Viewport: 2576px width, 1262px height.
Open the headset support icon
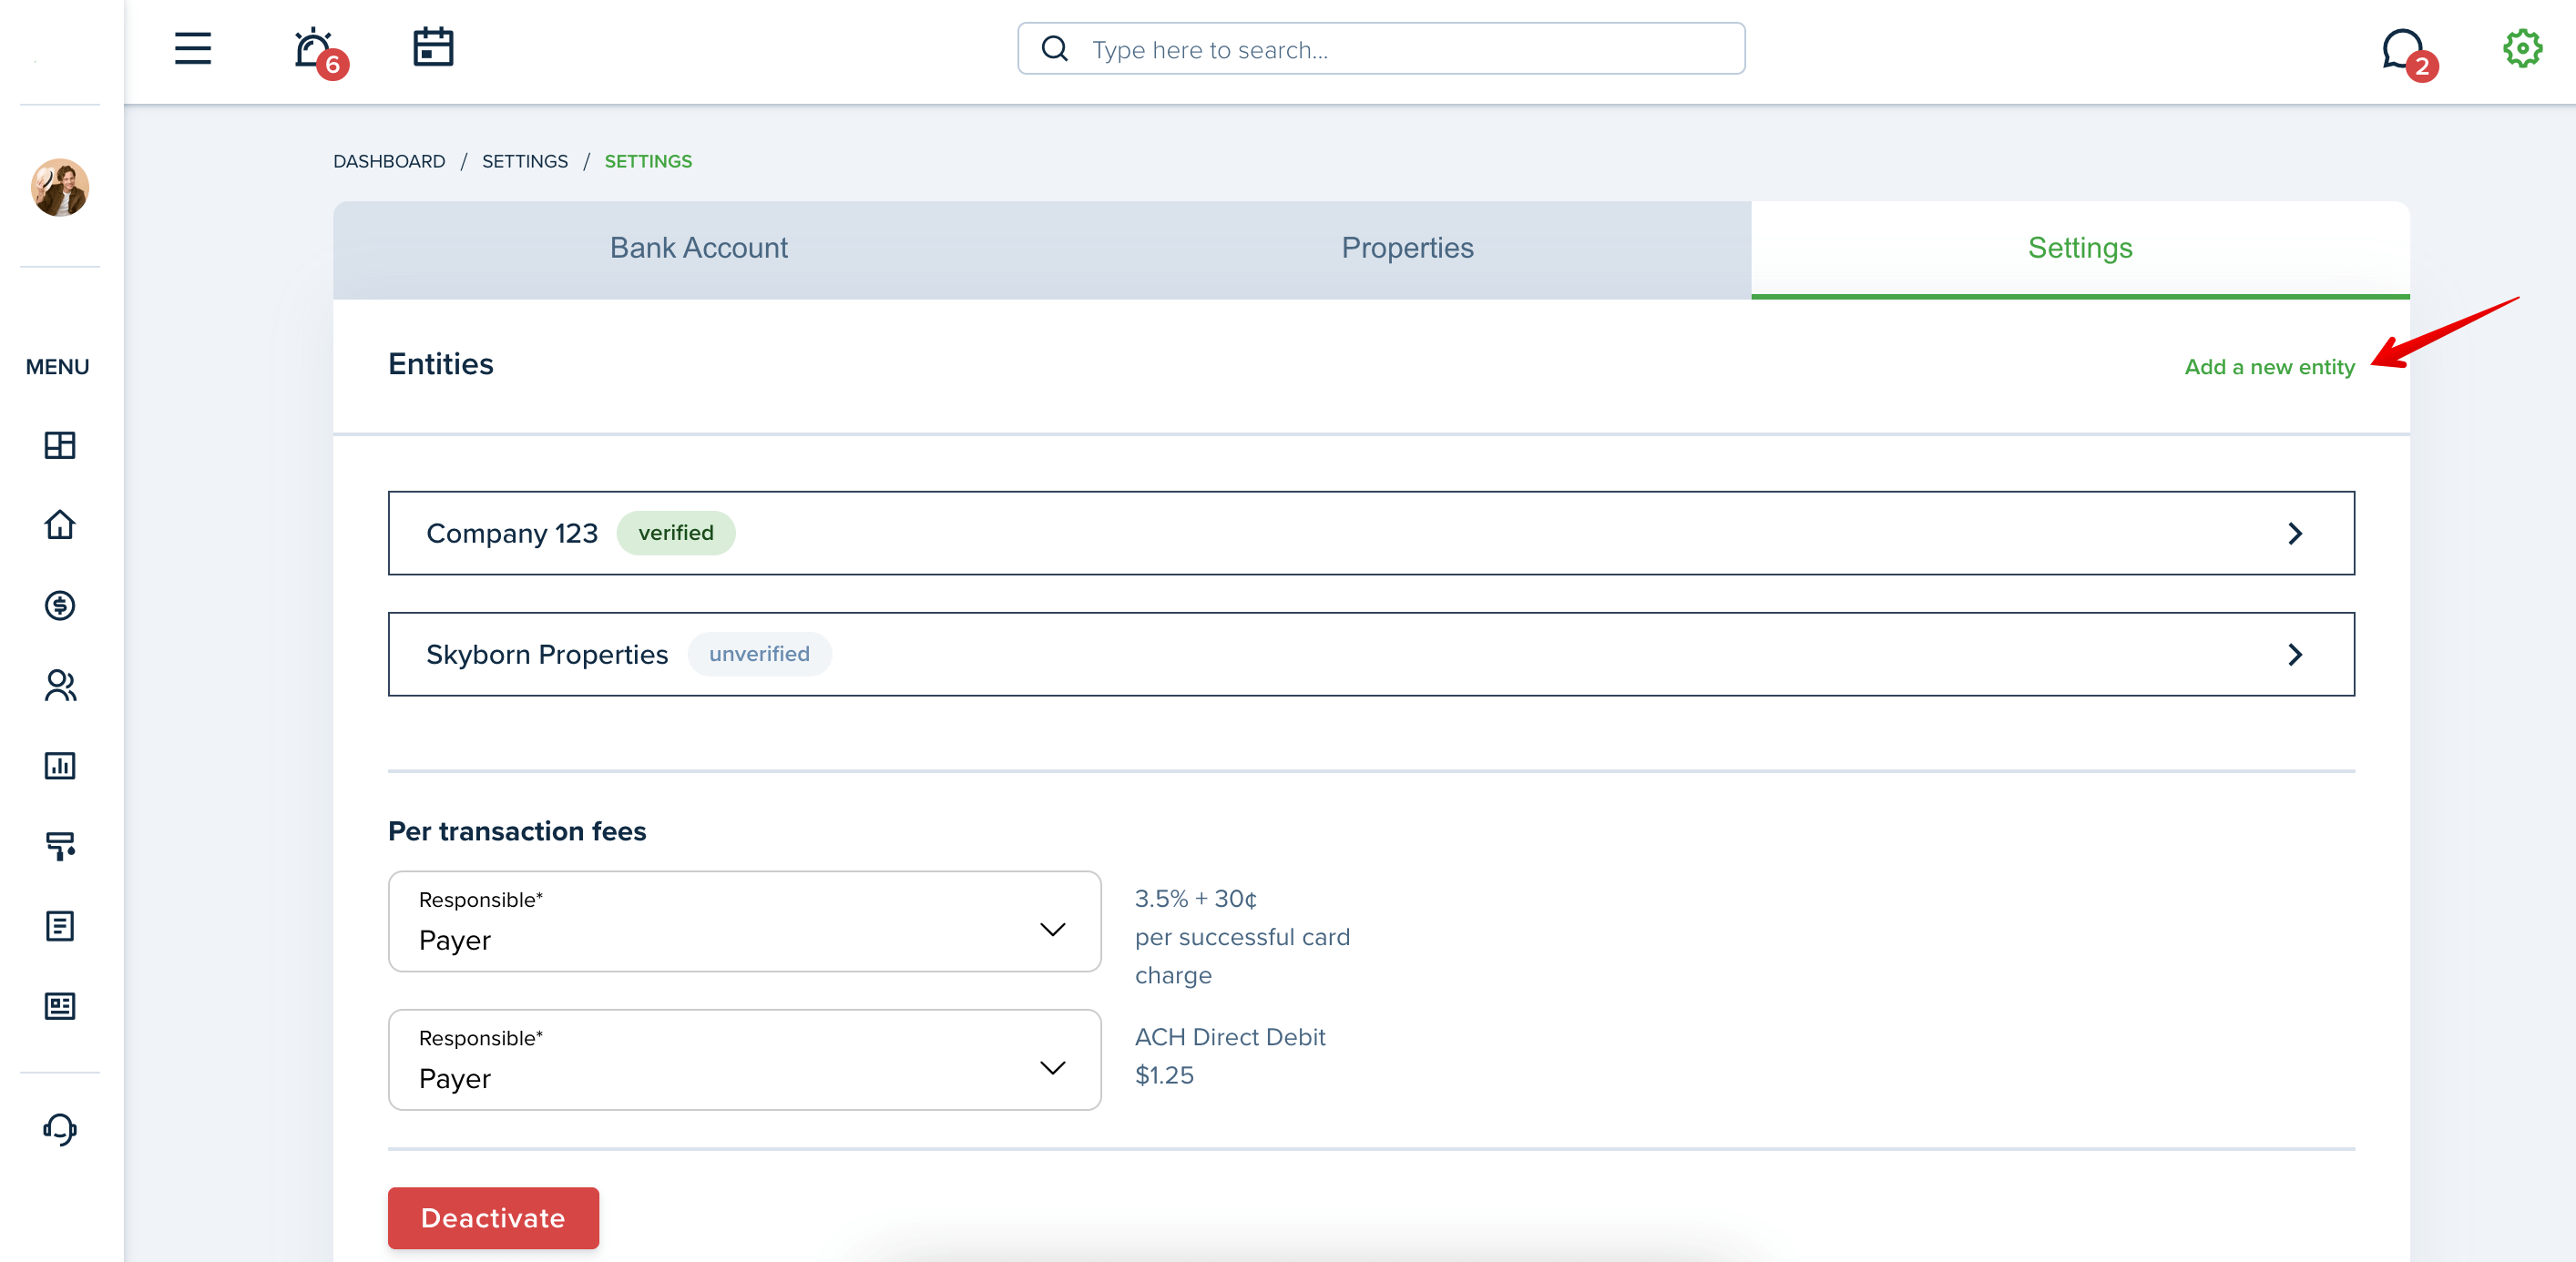point(60,1129)
